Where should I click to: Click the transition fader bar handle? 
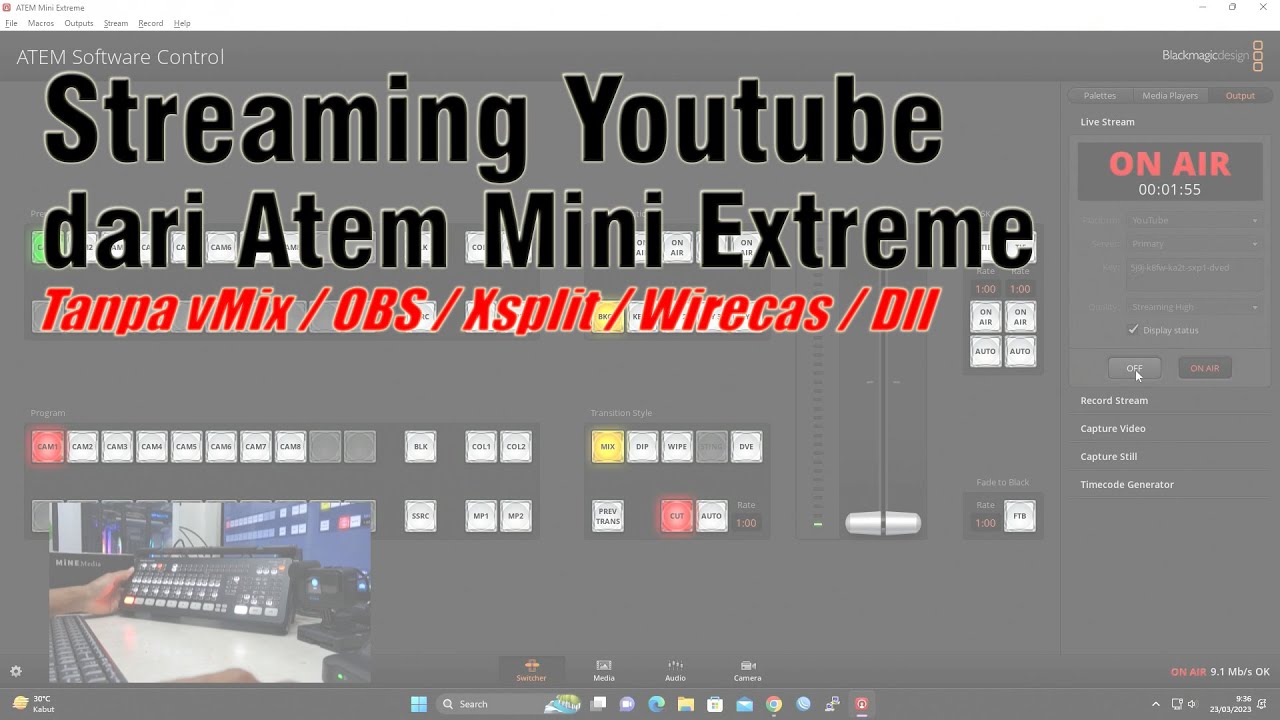(883, 523)
